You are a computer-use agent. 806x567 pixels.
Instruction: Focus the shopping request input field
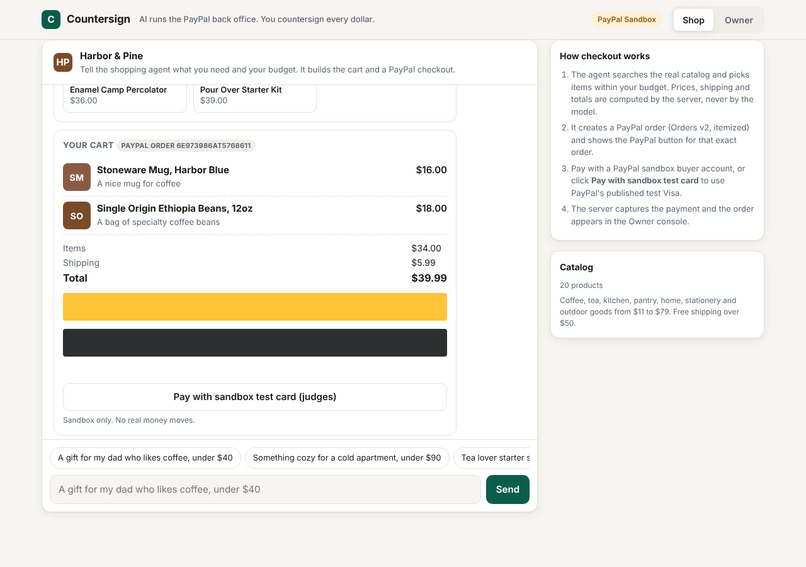pyautogui.click(x=265, y=489)
